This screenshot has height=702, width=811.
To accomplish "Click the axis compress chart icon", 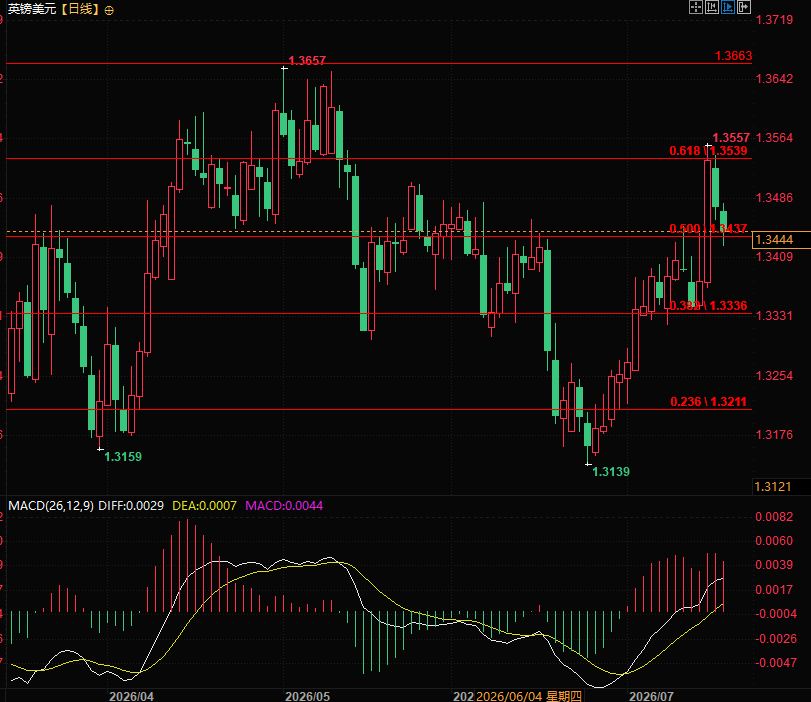I will pos(712,7).
